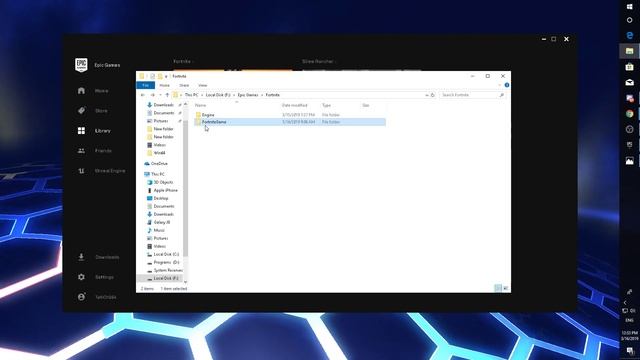
Task: Switch to large icons view in status bar
Action: click(x=506, y=288)
